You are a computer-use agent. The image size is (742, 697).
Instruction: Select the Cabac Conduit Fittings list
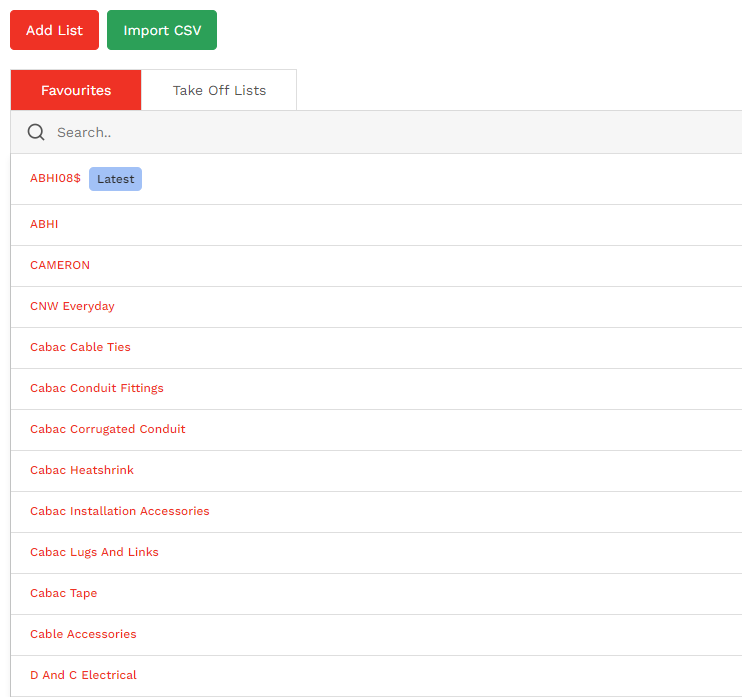coord(97,388)
